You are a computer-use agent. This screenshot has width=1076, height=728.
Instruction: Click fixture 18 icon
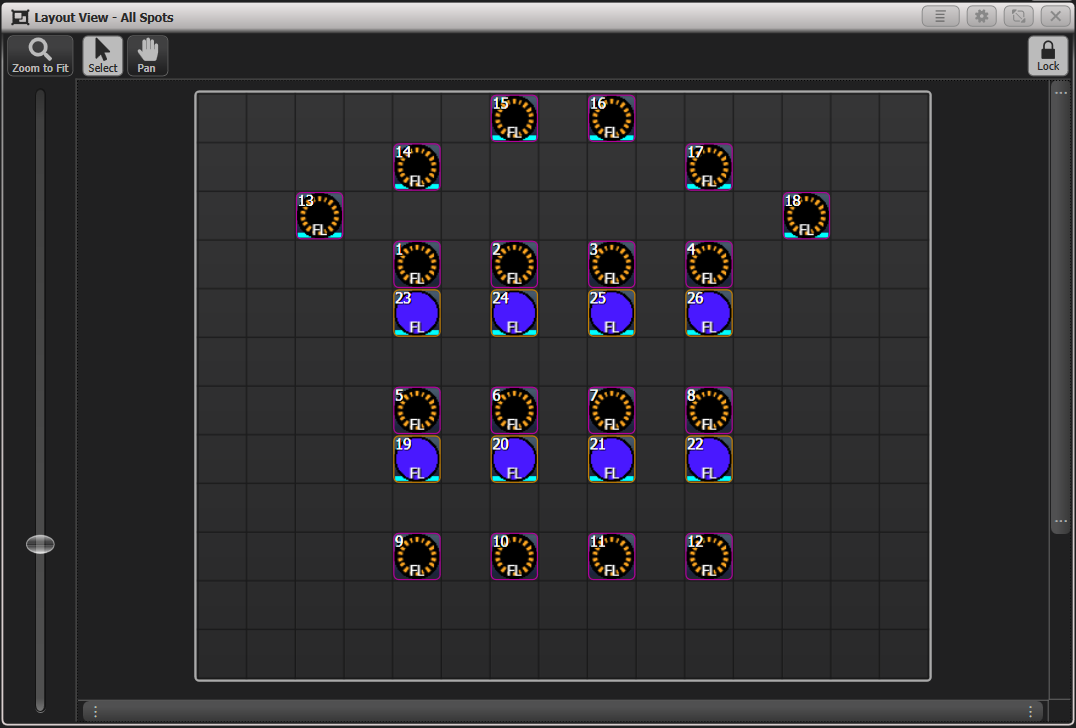[x=805, y=216]
